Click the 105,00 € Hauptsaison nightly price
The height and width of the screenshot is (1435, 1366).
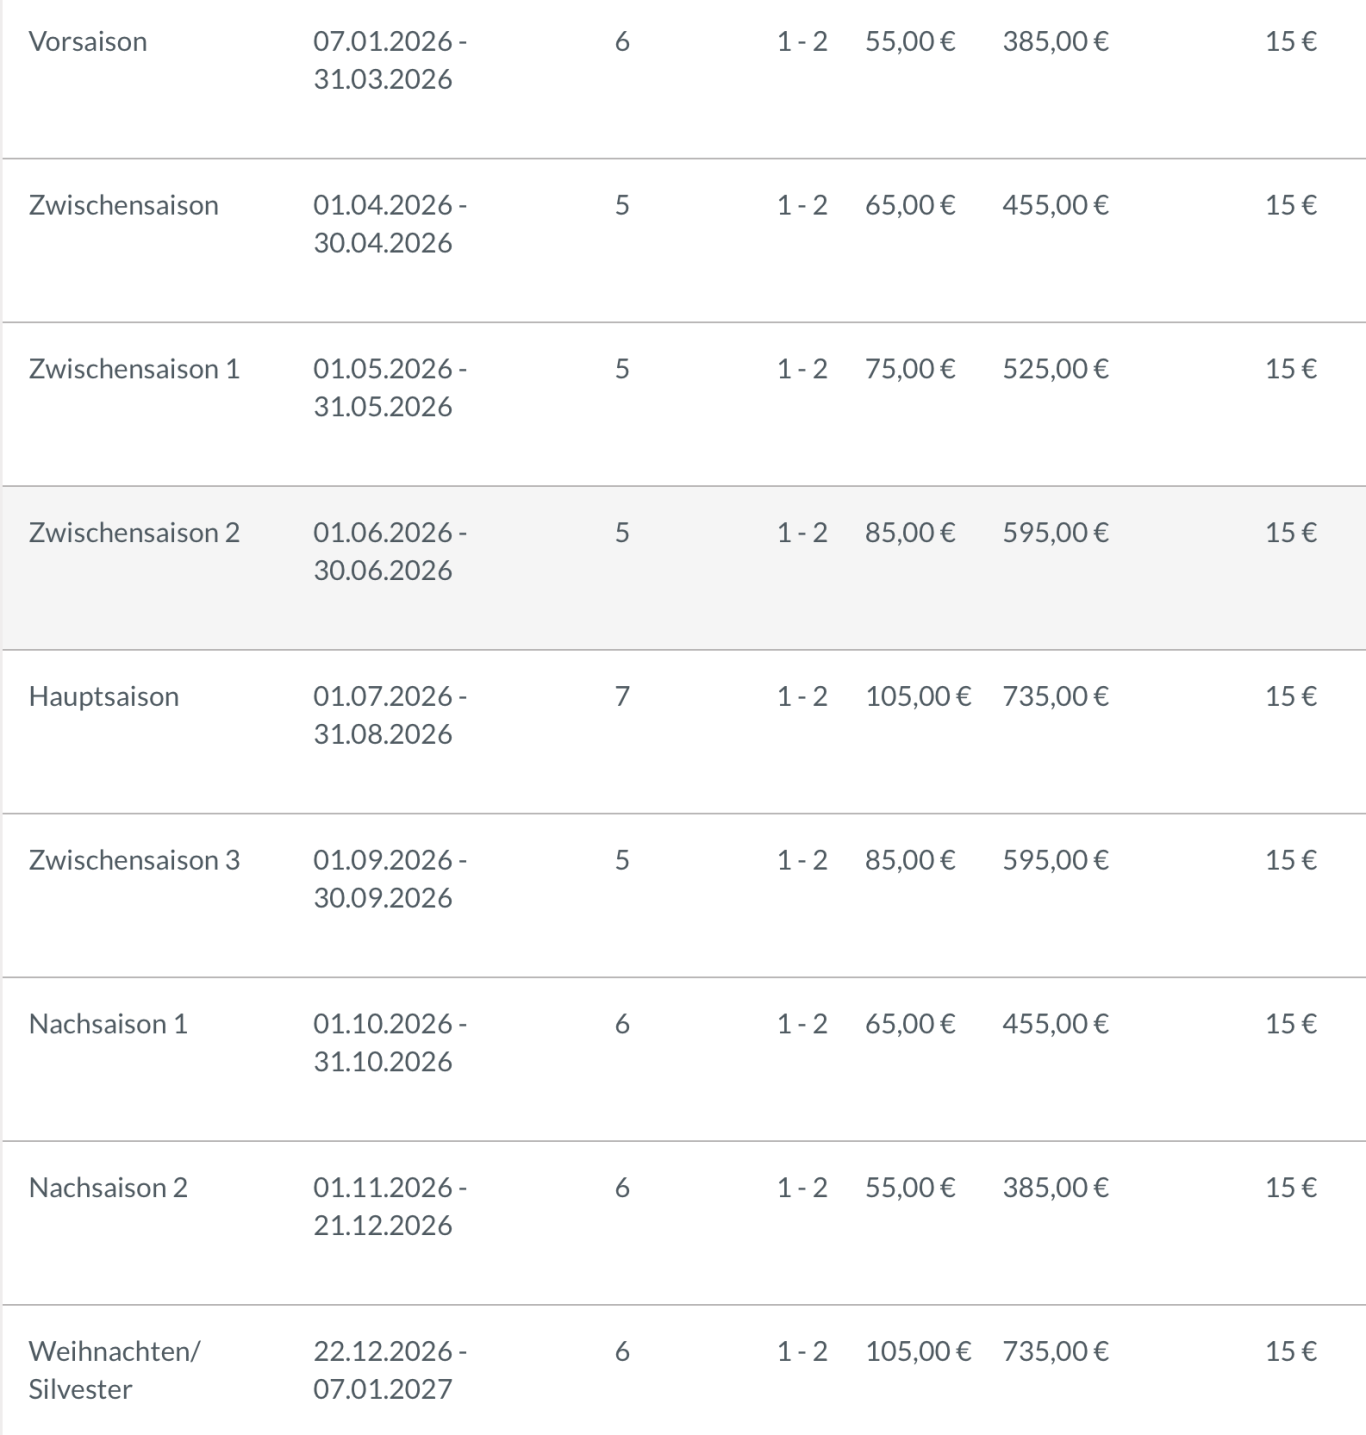coord(917,697)
